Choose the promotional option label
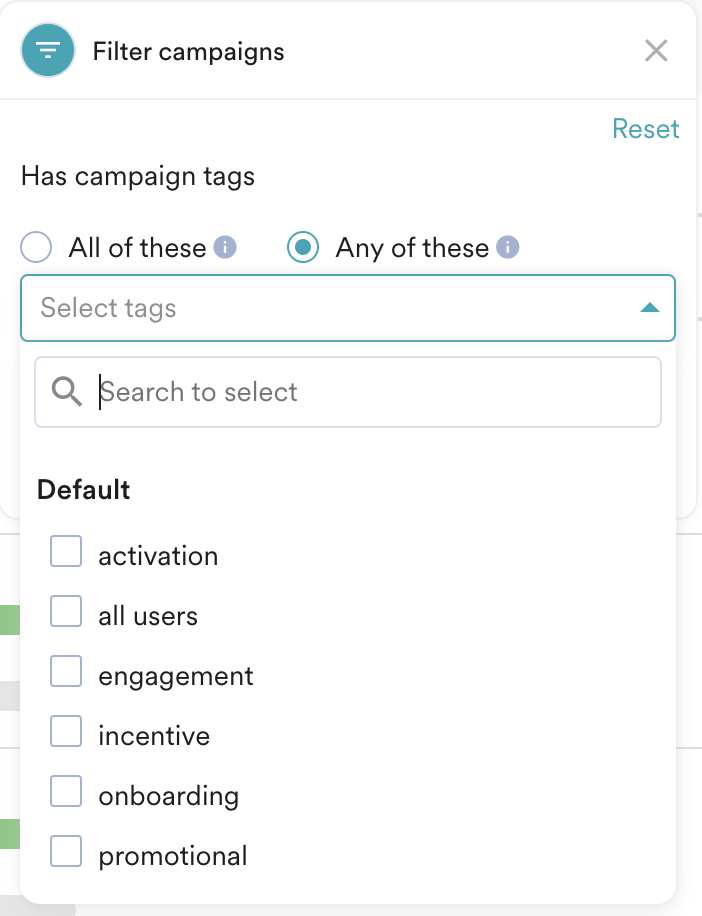This screenshot has height=916, width=702. (x=173, y=857)
